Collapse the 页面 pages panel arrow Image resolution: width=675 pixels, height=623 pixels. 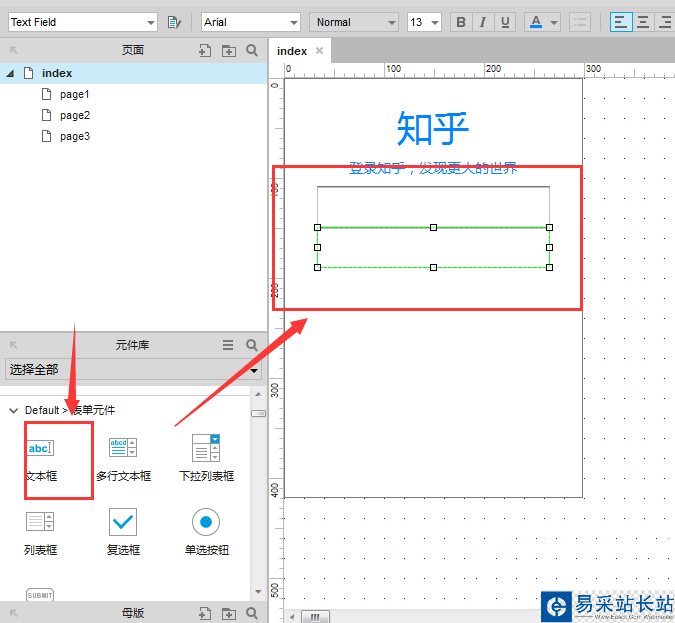13,50
